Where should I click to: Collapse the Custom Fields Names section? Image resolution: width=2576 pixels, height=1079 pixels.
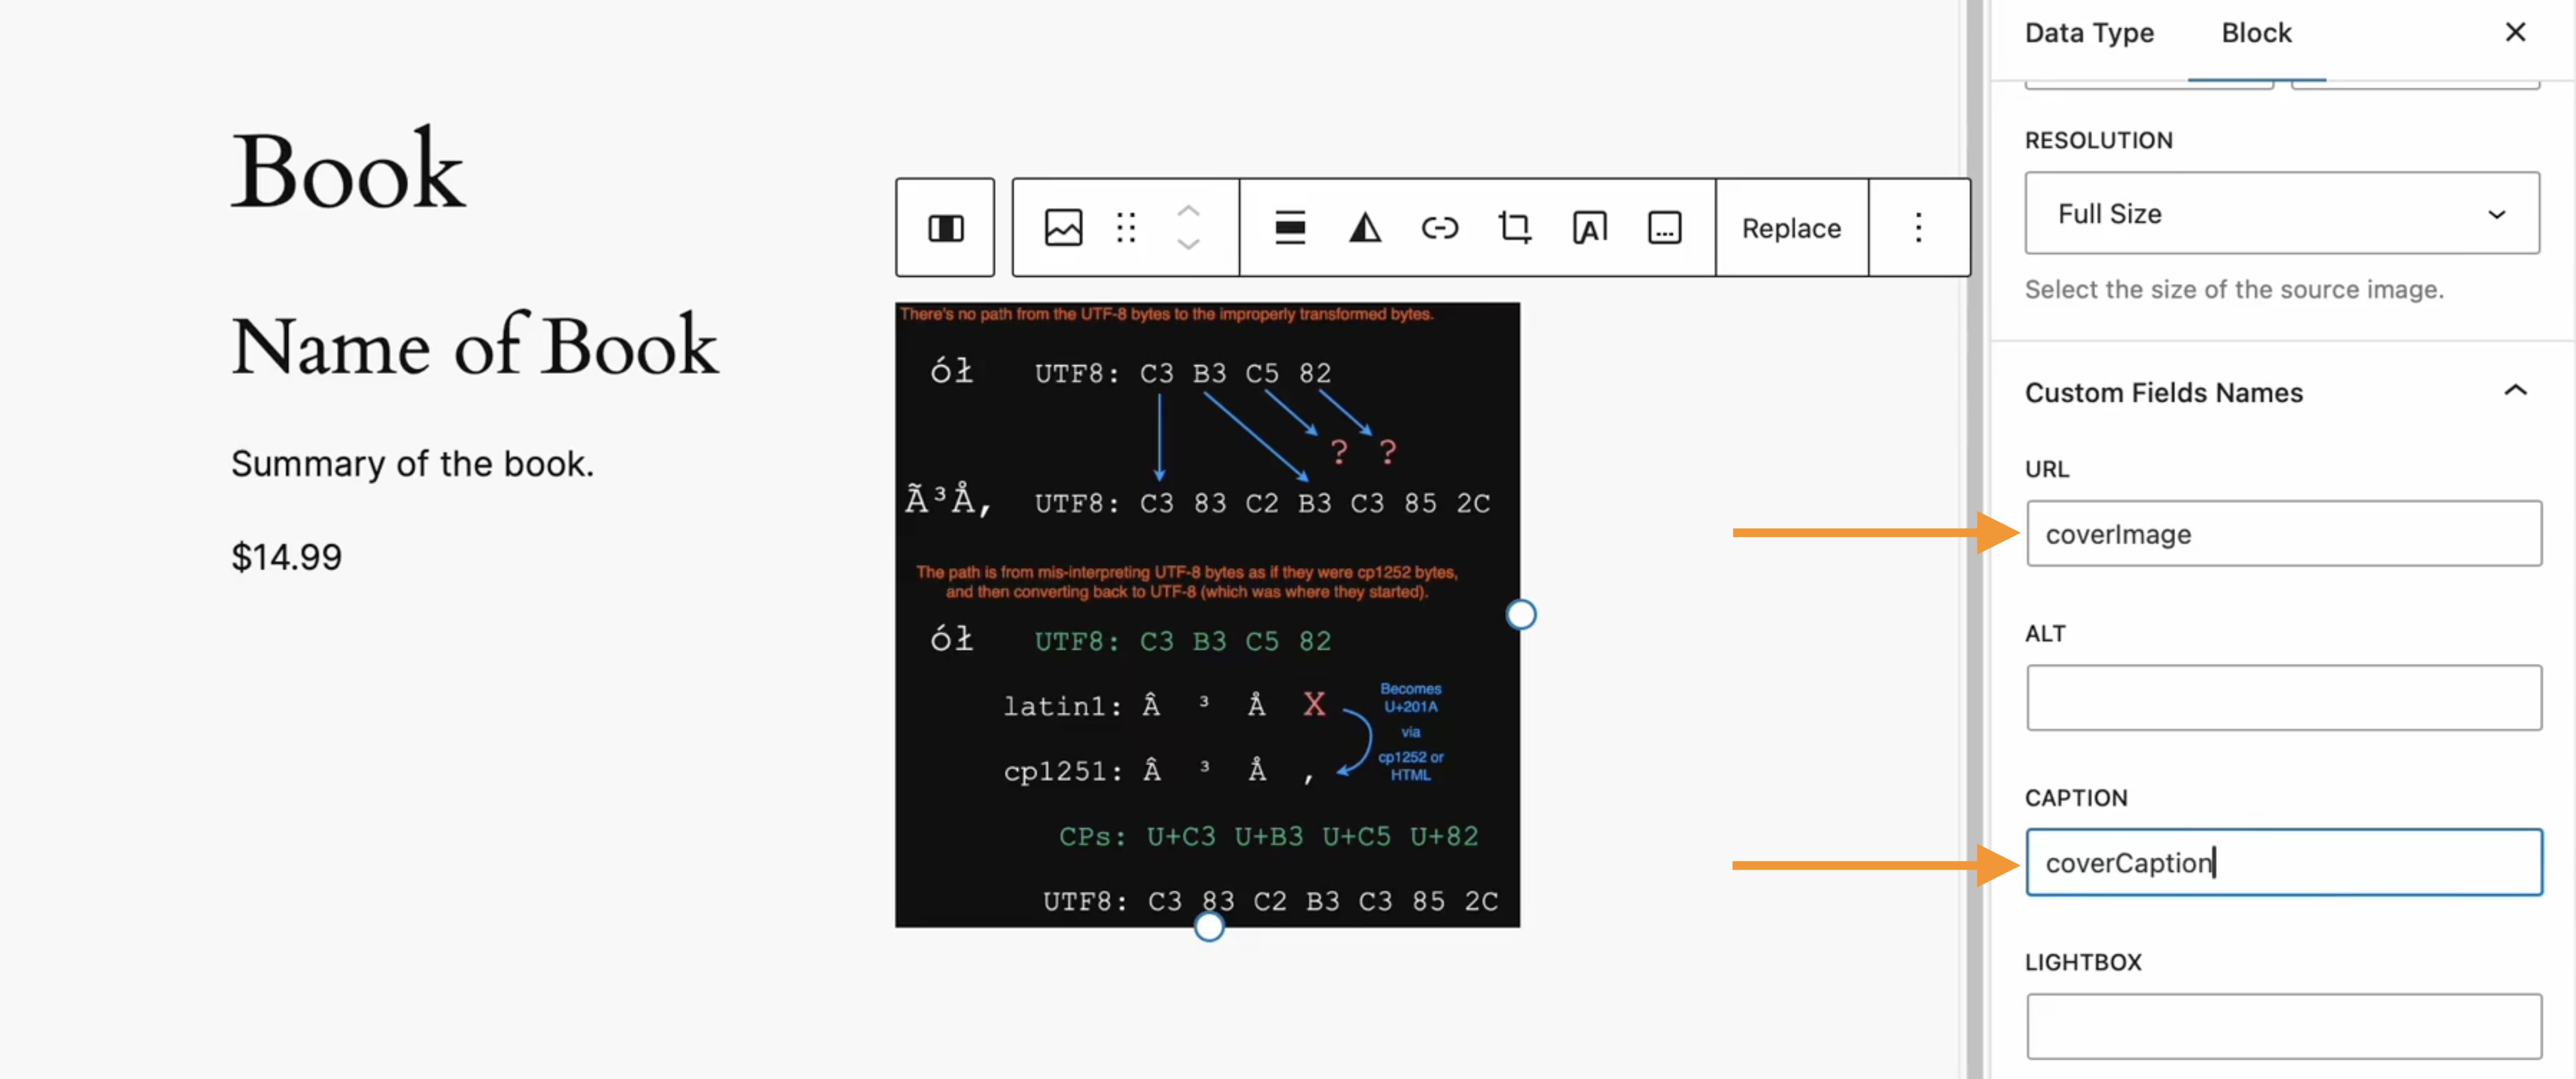pos(2515,391)
